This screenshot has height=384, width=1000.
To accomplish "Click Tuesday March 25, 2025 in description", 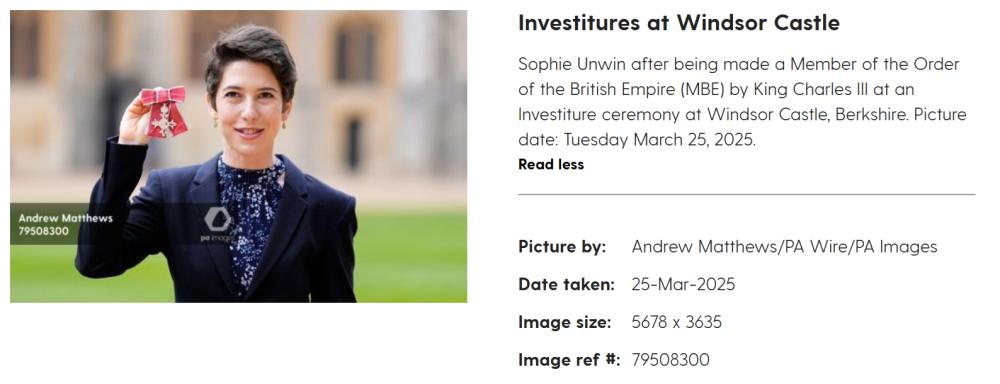I will [x=659, y=140].
